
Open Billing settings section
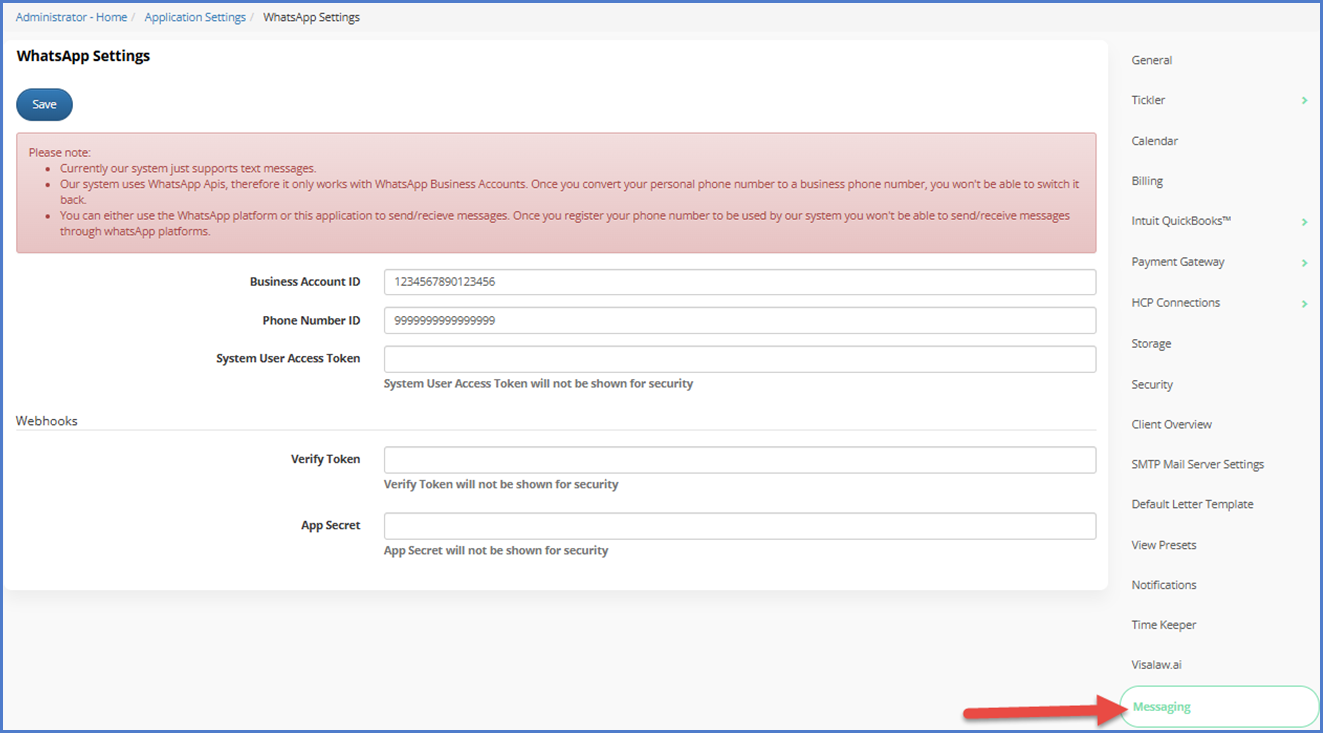1147,182
